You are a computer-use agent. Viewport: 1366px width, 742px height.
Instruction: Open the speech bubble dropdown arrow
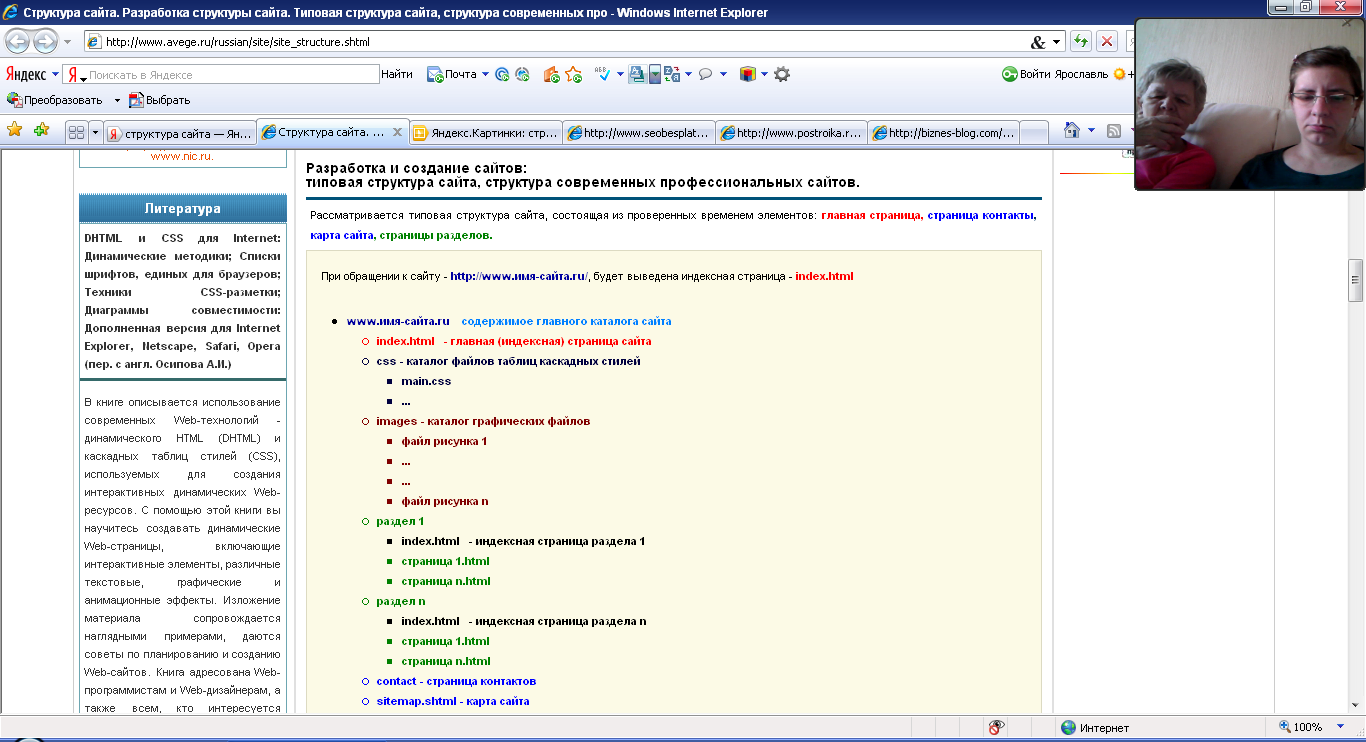tap(724, 74)
